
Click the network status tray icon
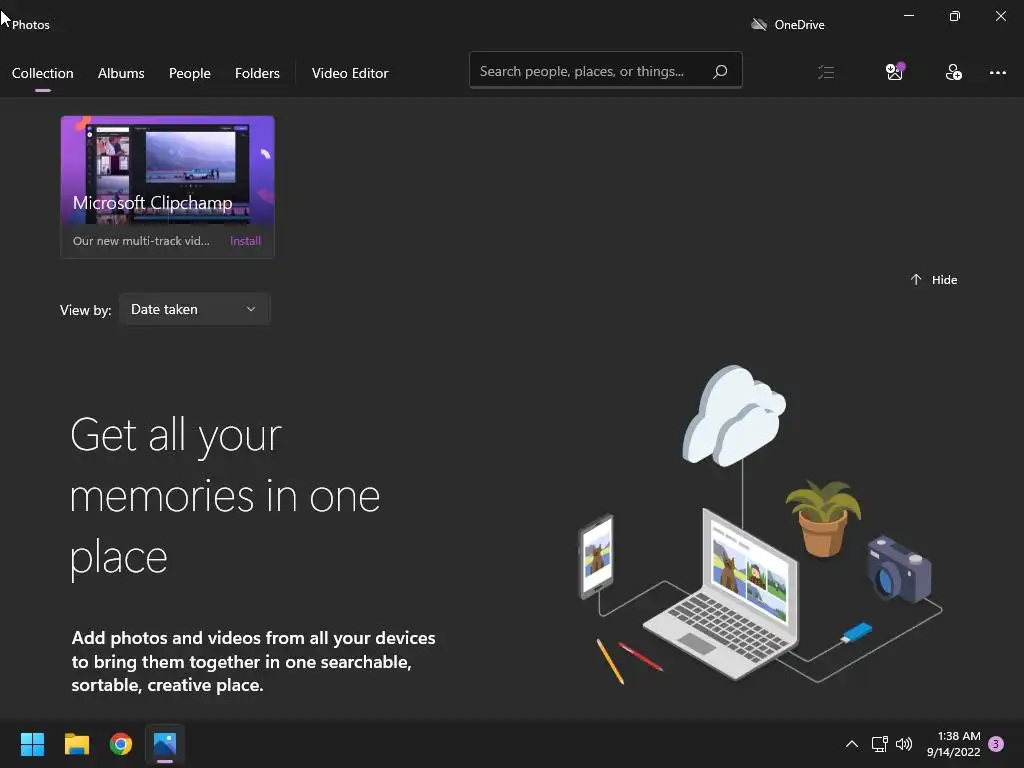[879, 744]
